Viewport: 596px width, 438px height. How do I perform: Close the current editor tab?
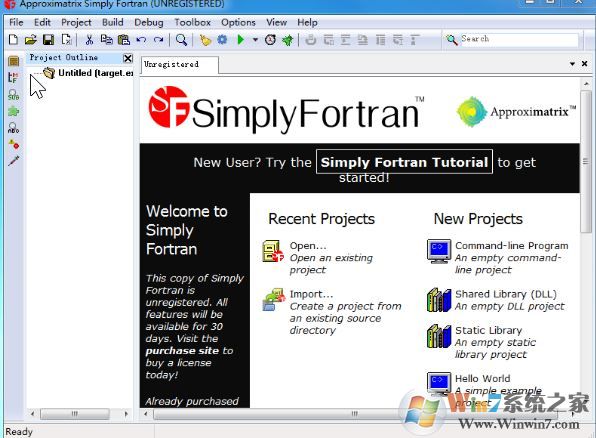click(585, 63)
